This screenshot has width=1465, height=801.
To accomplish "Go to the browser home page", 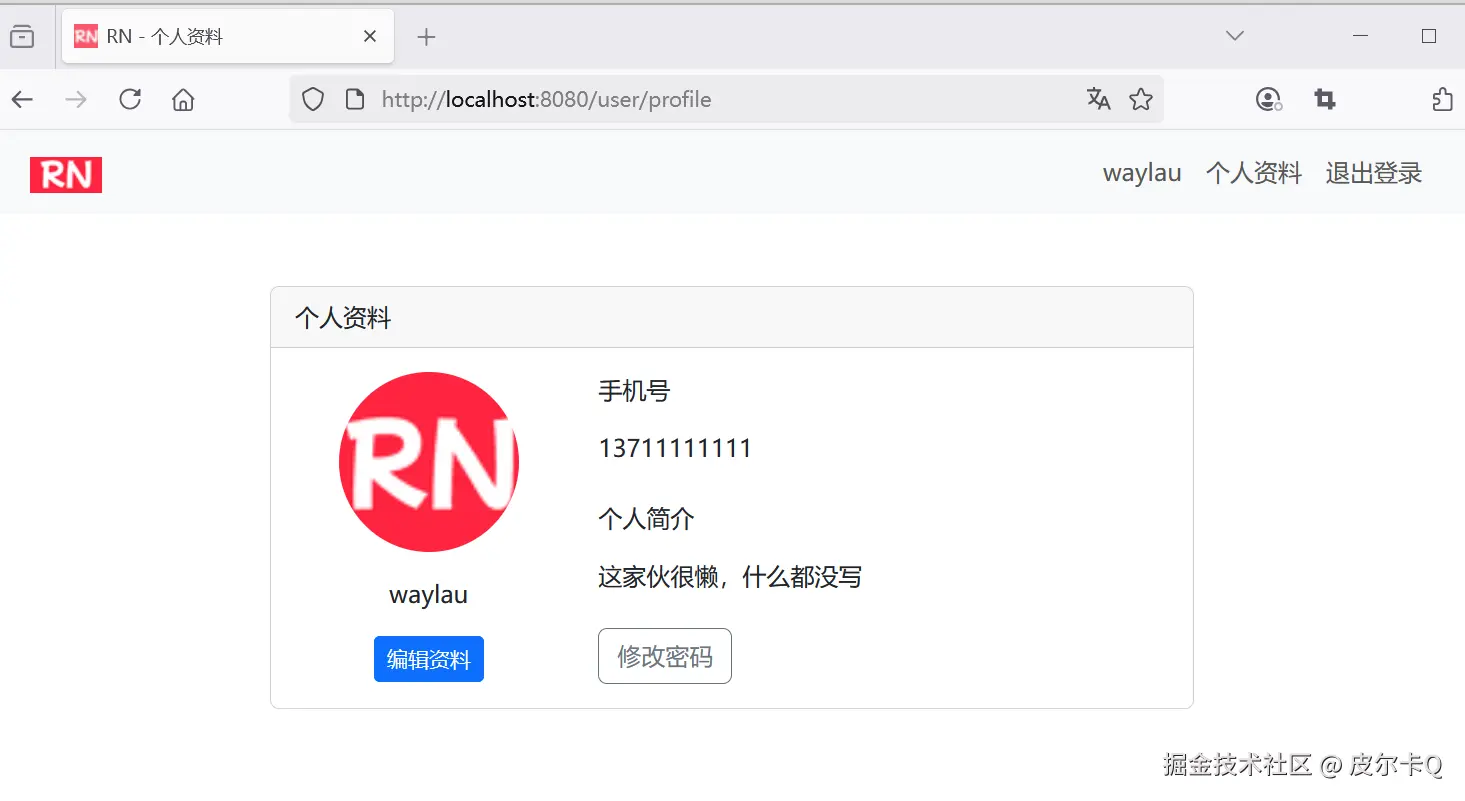I will (x=183, y=99).
